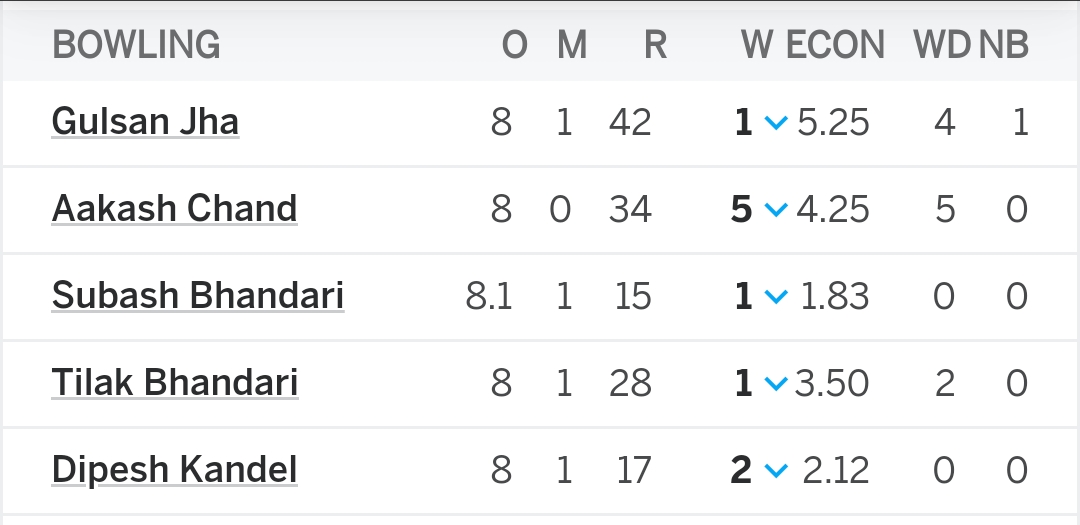
Task: Click Subash Bhandari's 8.1 overs value
Action: coord(489,296)
